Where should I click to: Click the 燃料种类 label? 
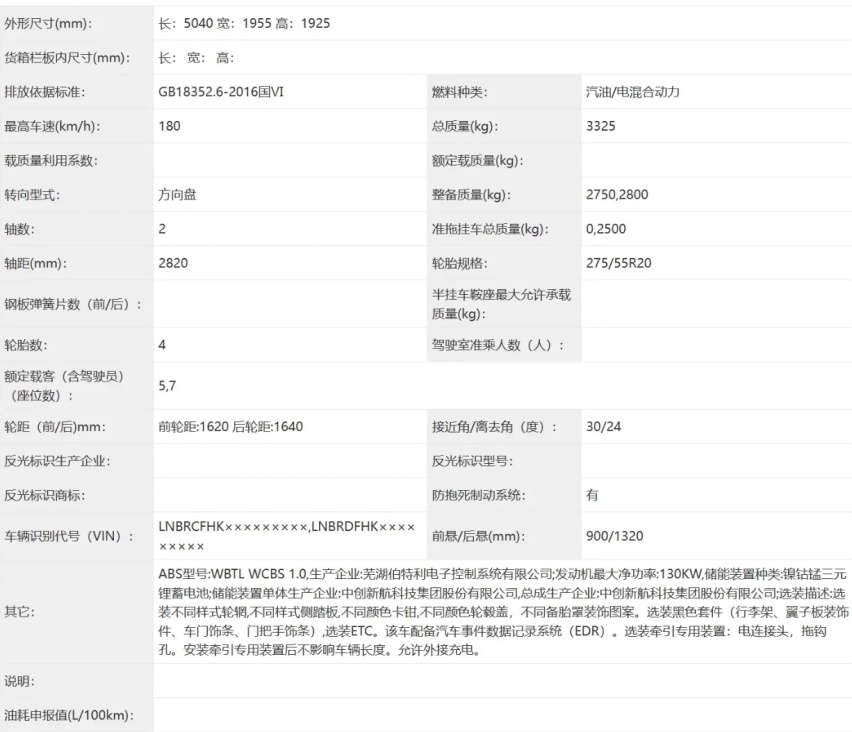(460, 92)
